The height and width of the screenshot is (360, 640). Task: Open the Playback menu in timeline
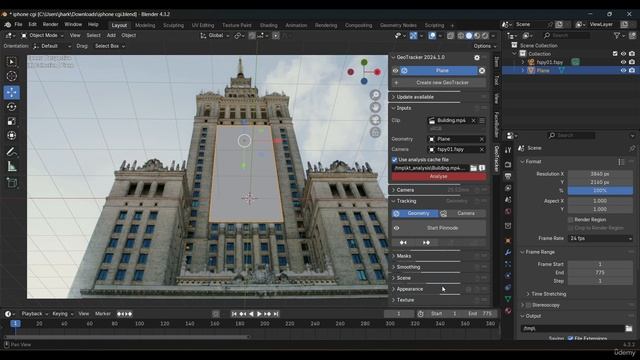click(34, 314)
